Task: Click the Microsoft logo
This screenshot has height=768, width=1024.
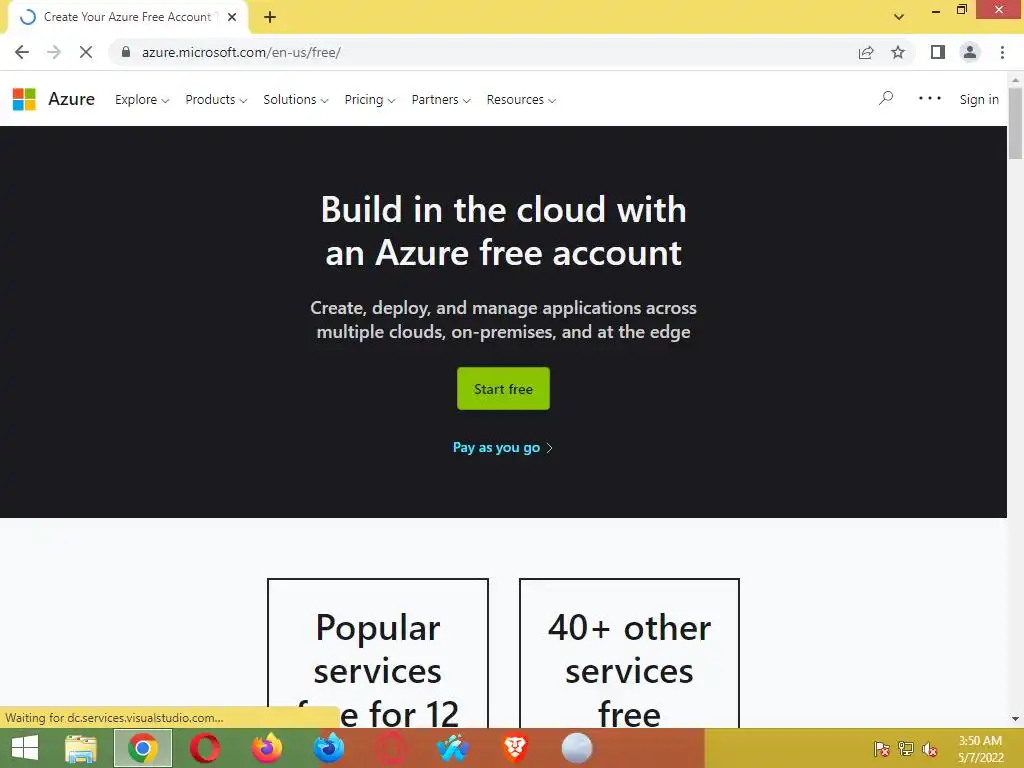Action: click(24, 99)
